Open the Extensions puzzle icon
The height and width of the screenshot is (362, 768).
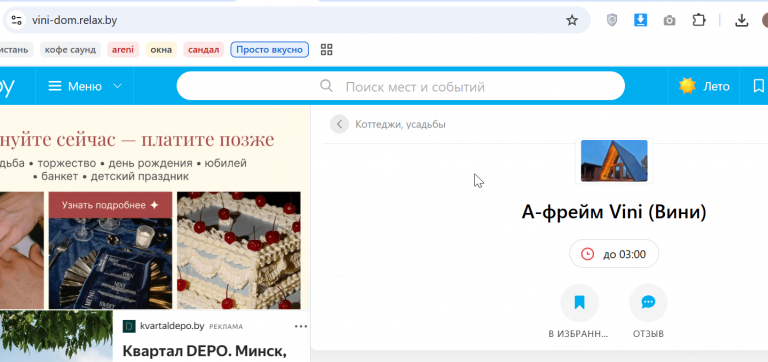pos(698,20)
